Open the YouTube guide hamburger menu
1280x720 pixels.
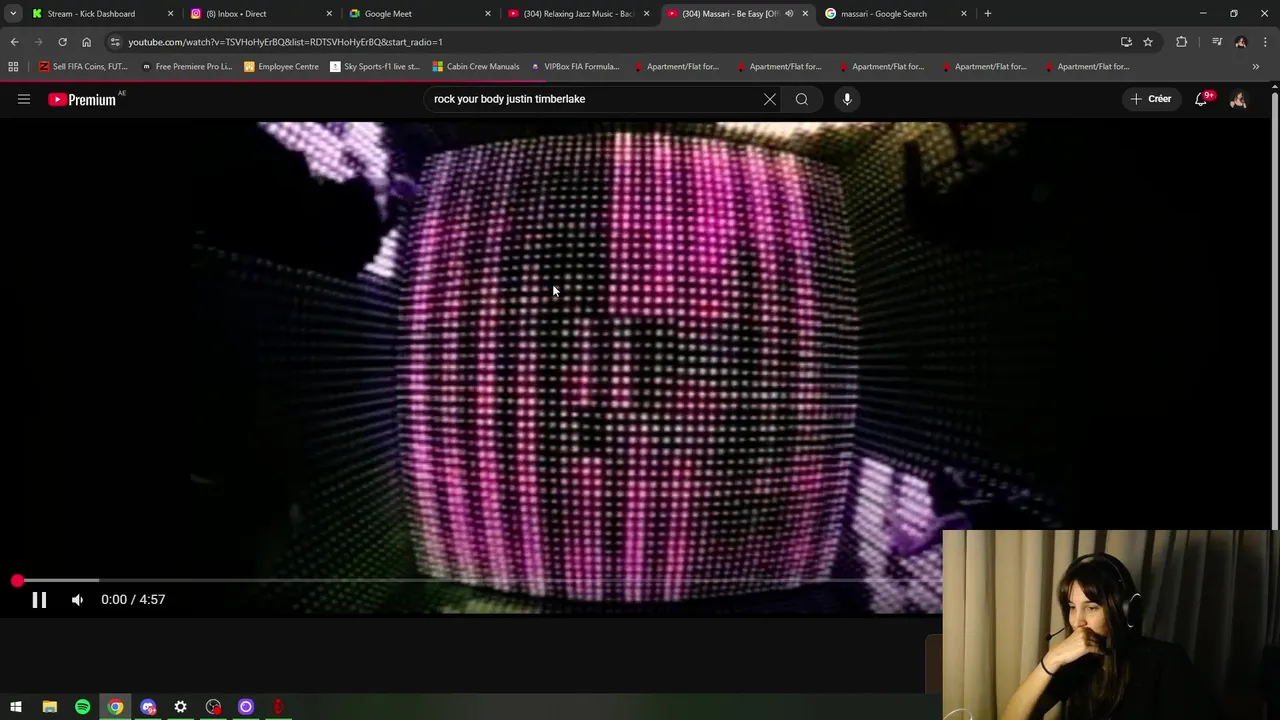(x=24, y=99)
